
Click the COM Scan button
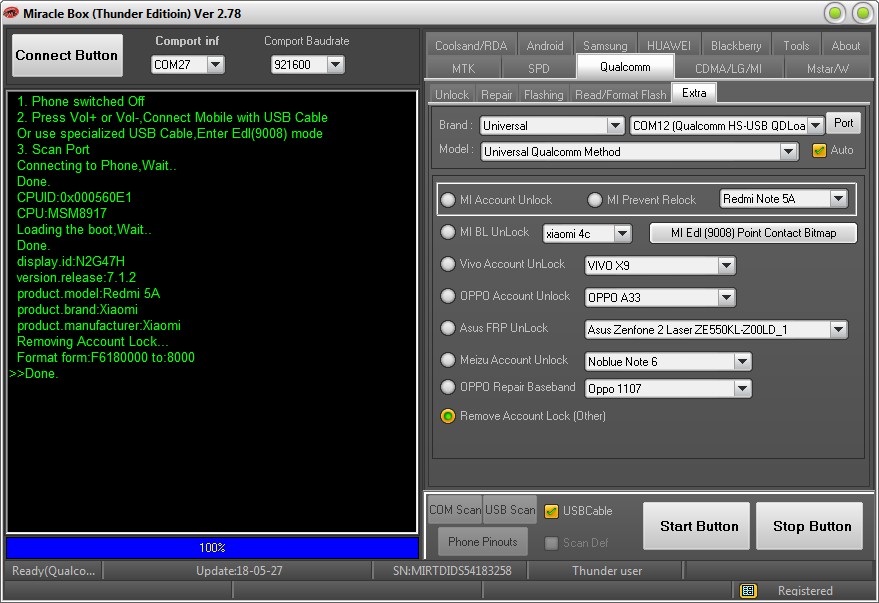click(455, 509)
